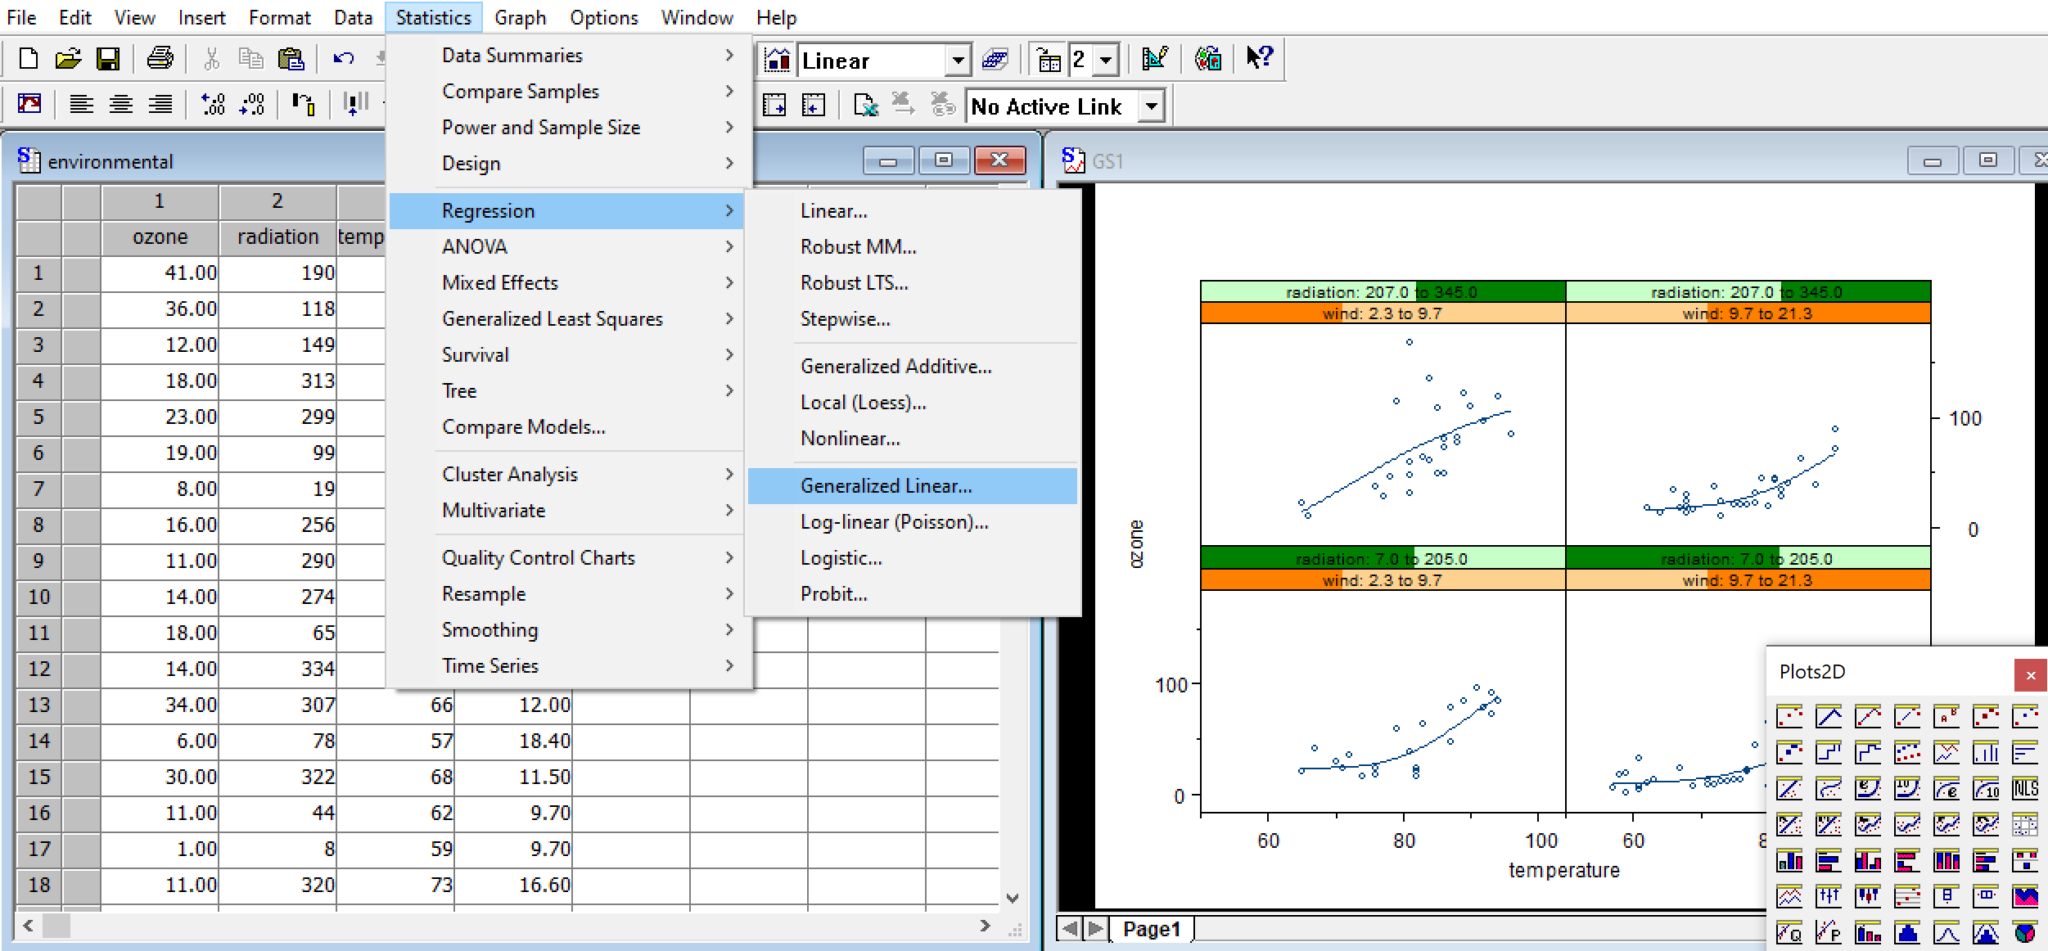The width and height of the screenshot is (2048, 951).
Task: Select the NLS plot icon in Plots2D
Action: 2025,789
